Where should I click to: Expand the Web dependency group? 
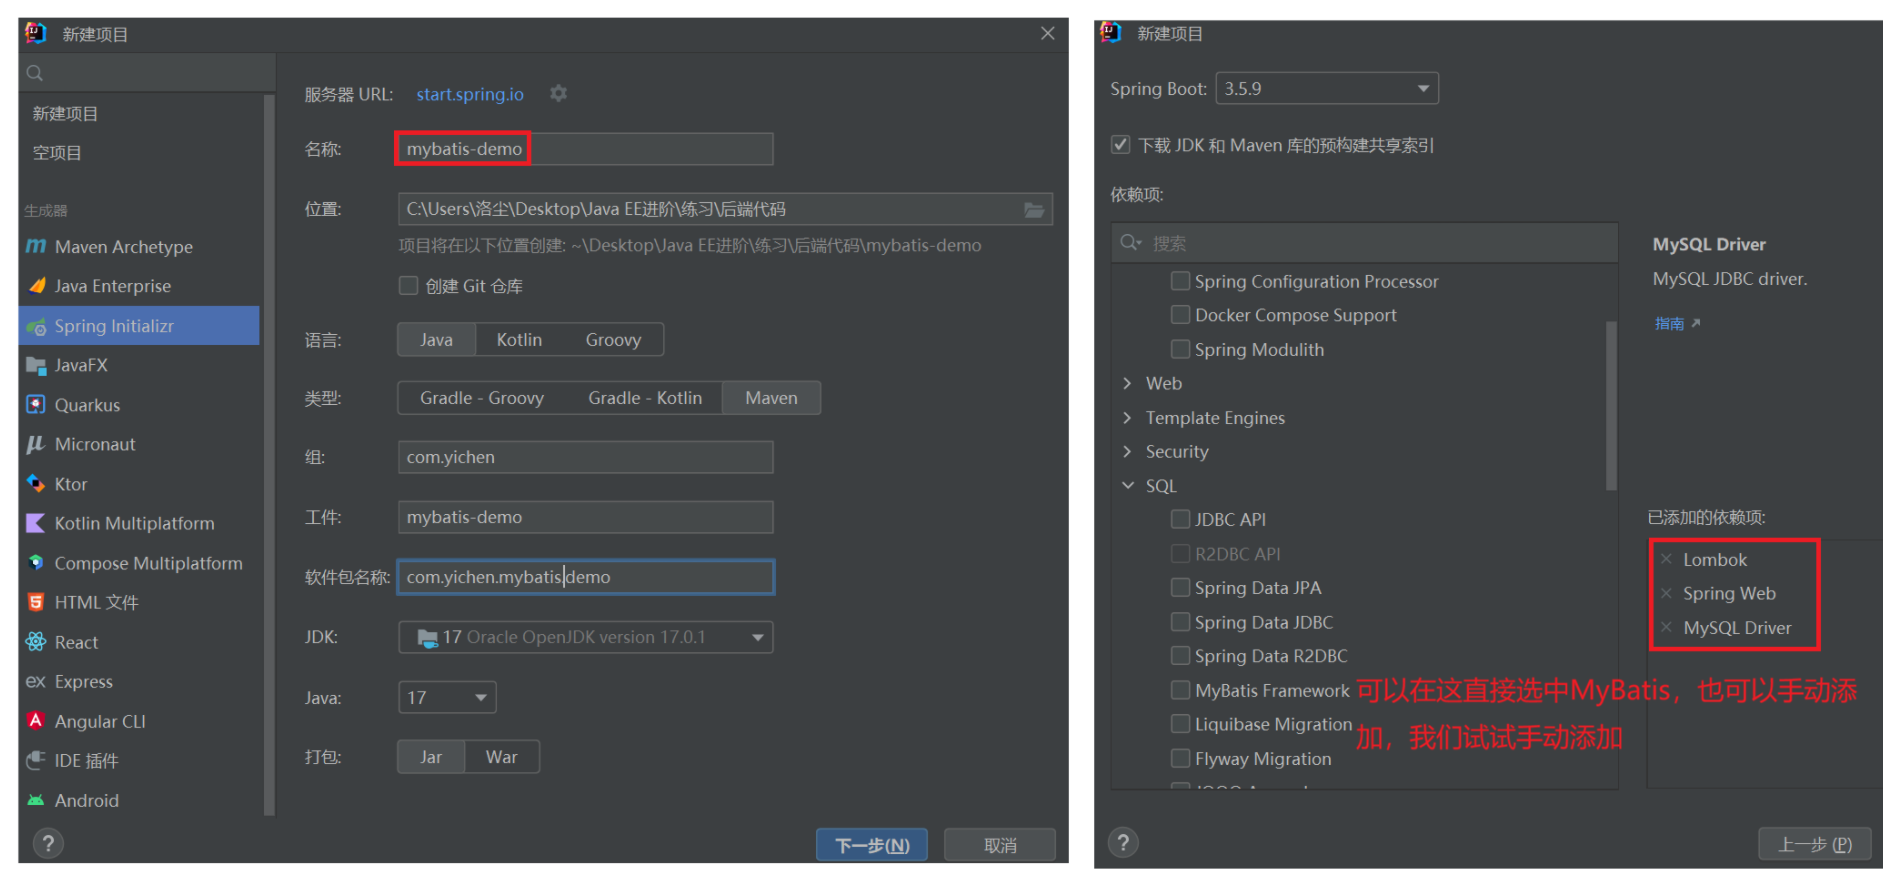(x=1127, y=383)
